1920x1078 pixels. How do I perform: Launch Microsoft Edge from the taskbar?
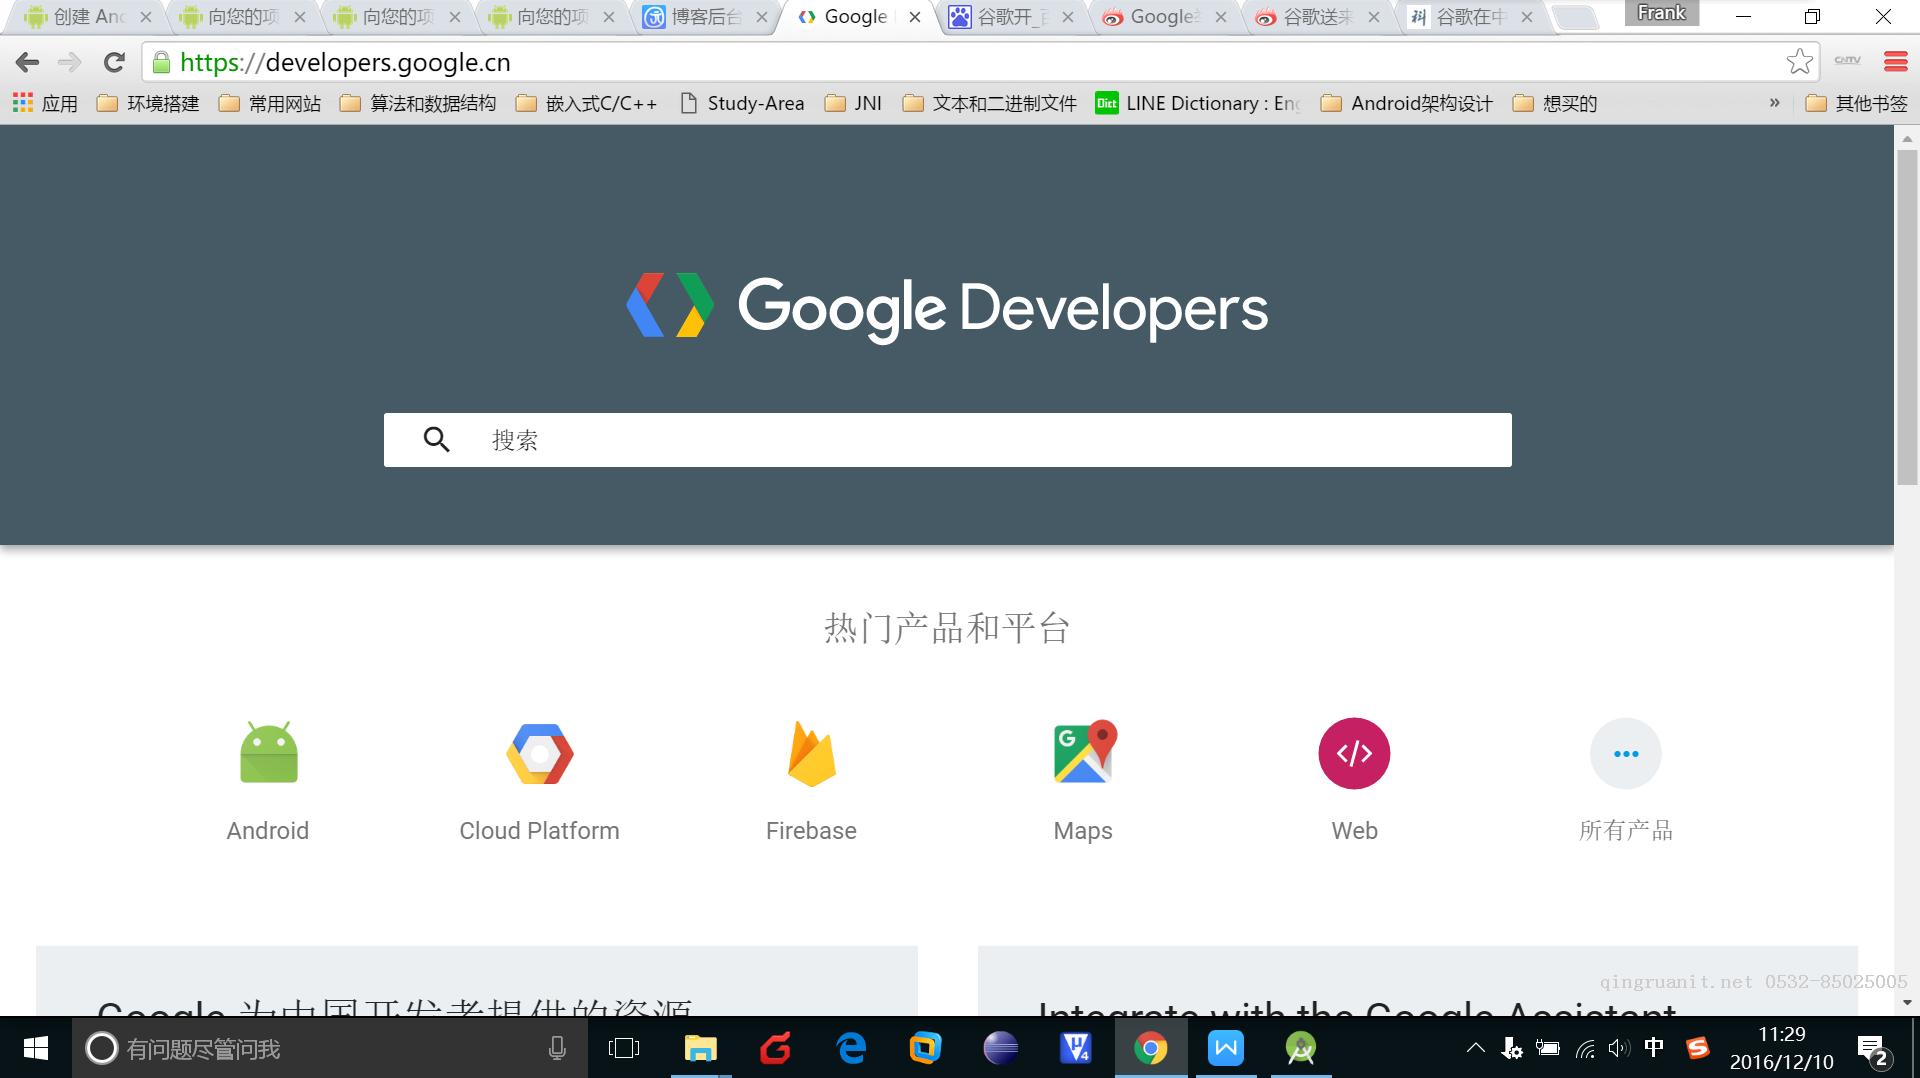851,1048
